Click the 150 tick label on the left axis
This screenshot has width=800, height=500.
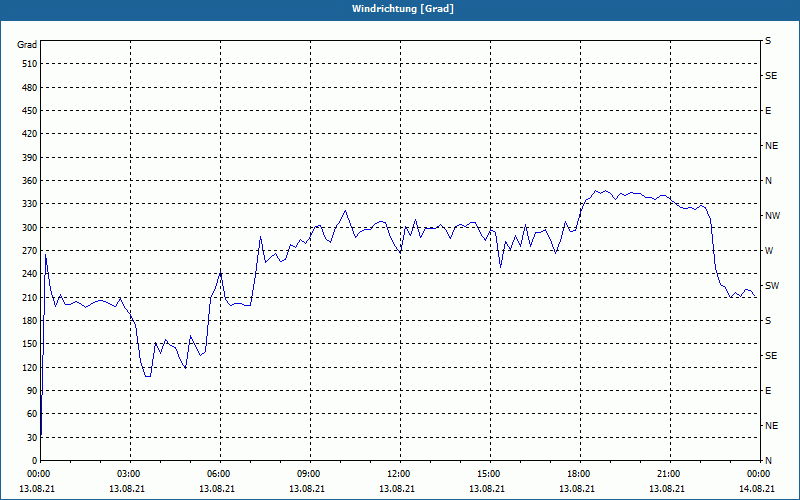coord(30,344)
